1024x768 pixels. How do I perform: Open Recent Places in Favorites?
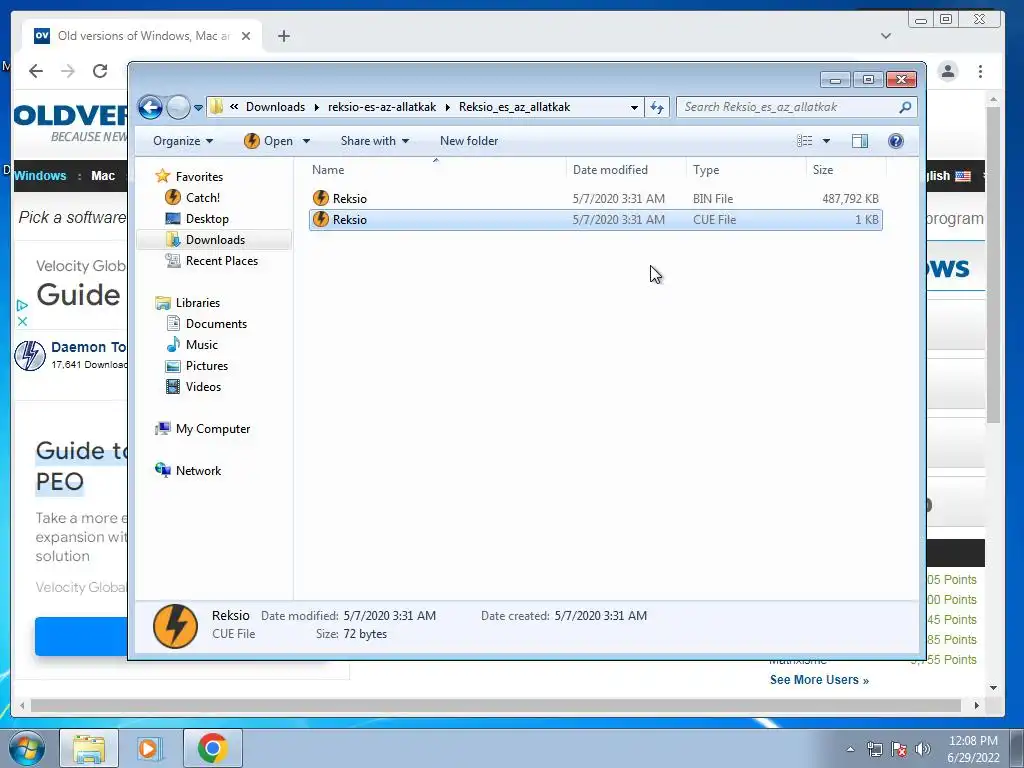(x=221, y=261)
